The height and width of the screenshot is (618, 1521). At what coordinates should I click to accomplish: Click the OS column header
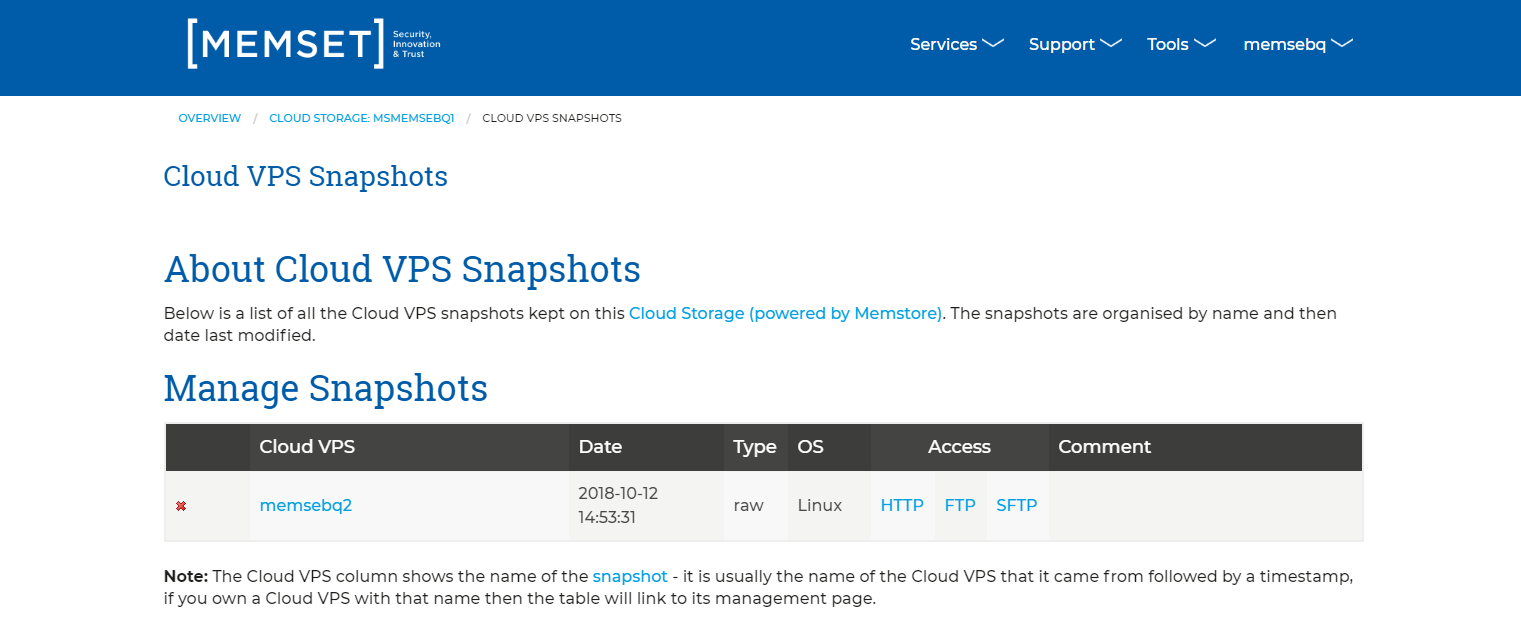point(829,447)
